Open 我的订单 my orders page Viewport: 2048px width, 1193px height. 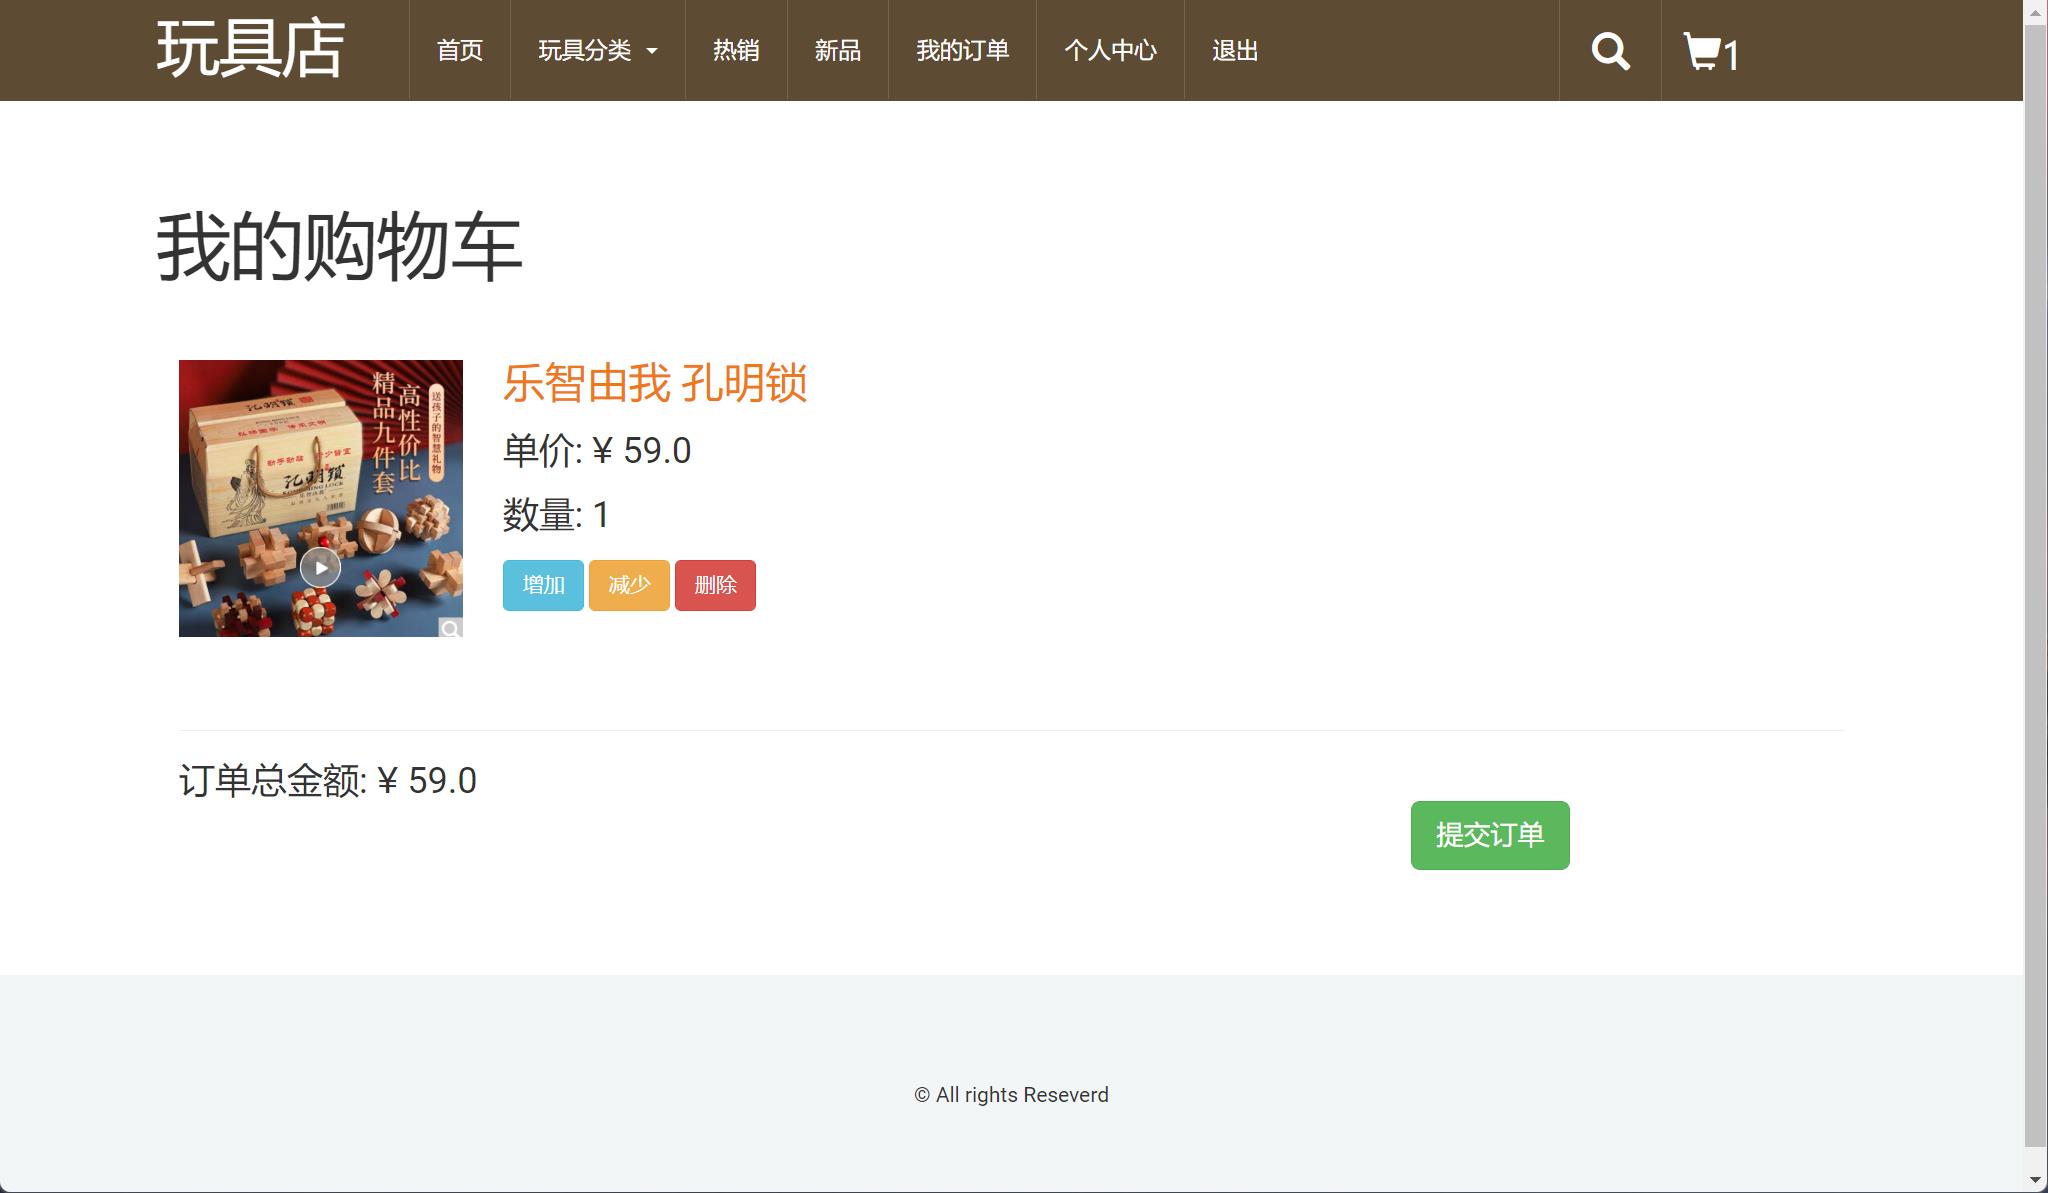tap(961, 49)
